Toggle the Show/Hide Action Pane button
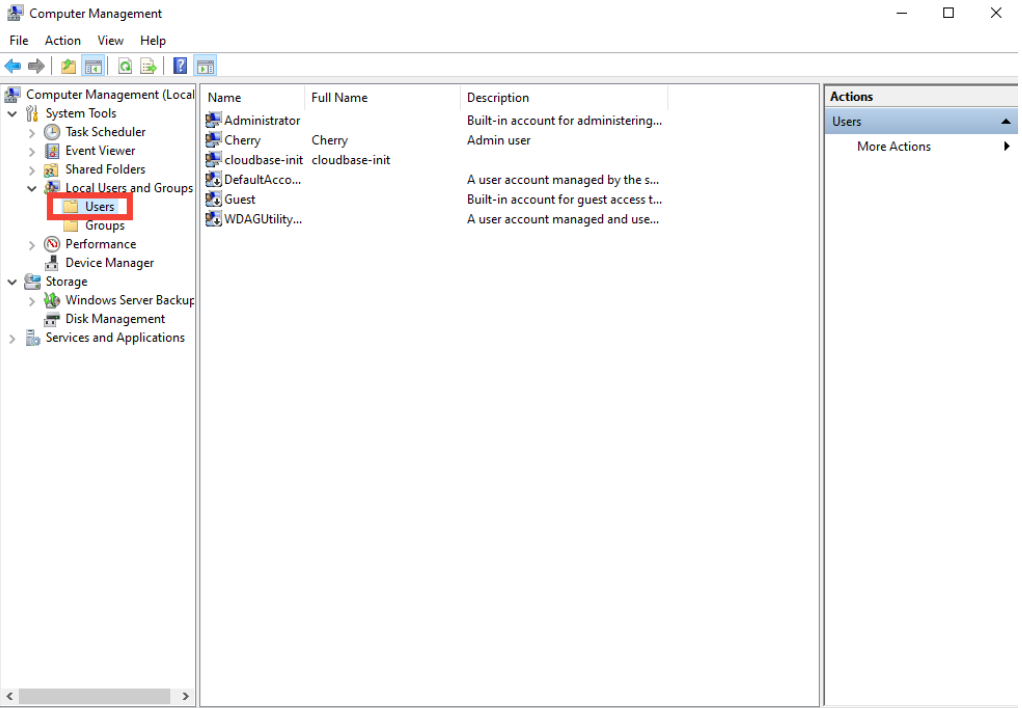This screenshot has height=708, width=1022. [x=205, y=66]
